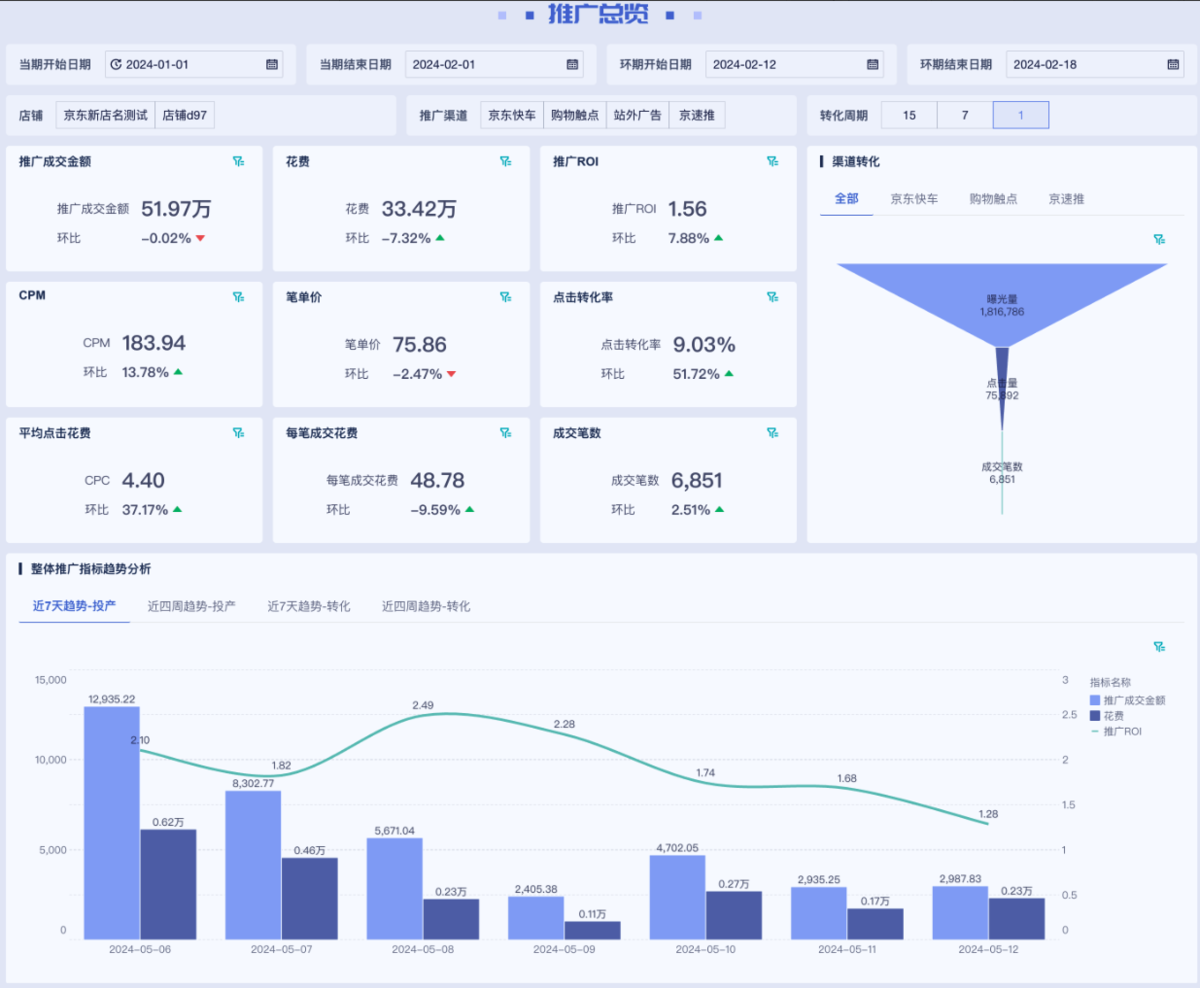The width and height of the screenshot is (1200, 988).
Task: Switch to 京东快车 channel conversion tab
Action: click(914, 199)
